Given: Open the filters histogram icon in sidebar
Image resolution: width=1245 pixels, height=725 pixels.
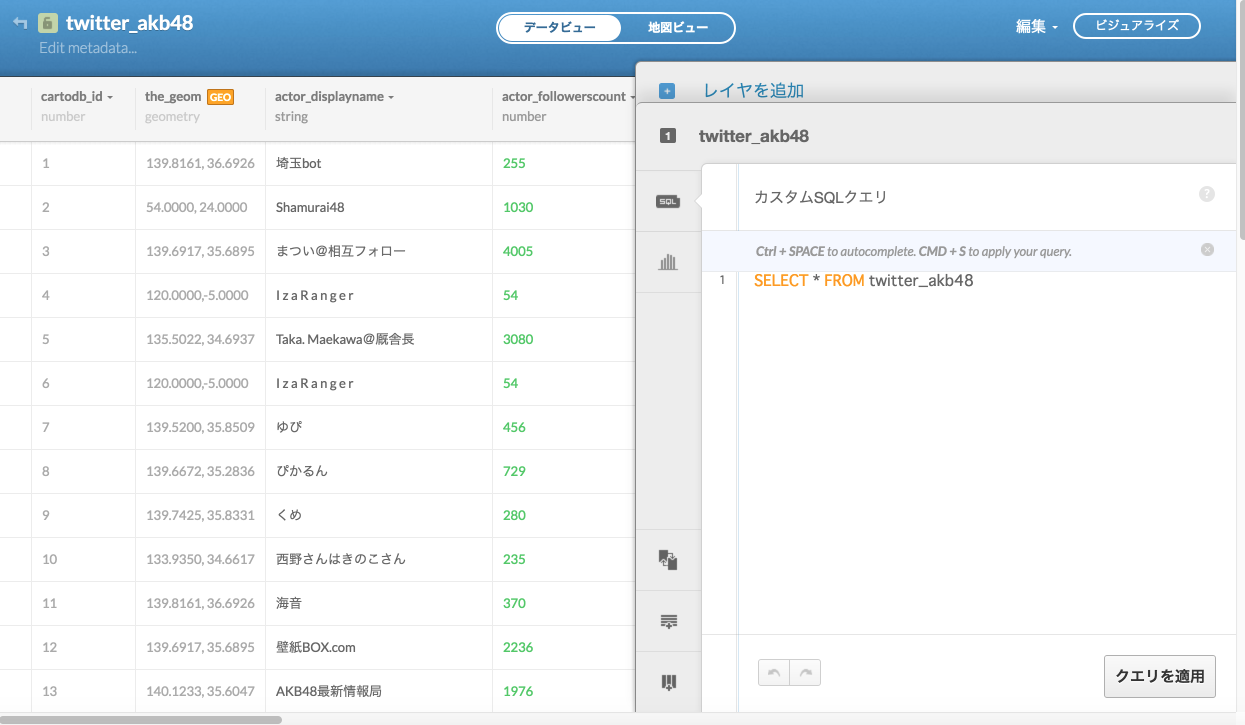Looking at the screenshot, I should click(x=668, y=262).
